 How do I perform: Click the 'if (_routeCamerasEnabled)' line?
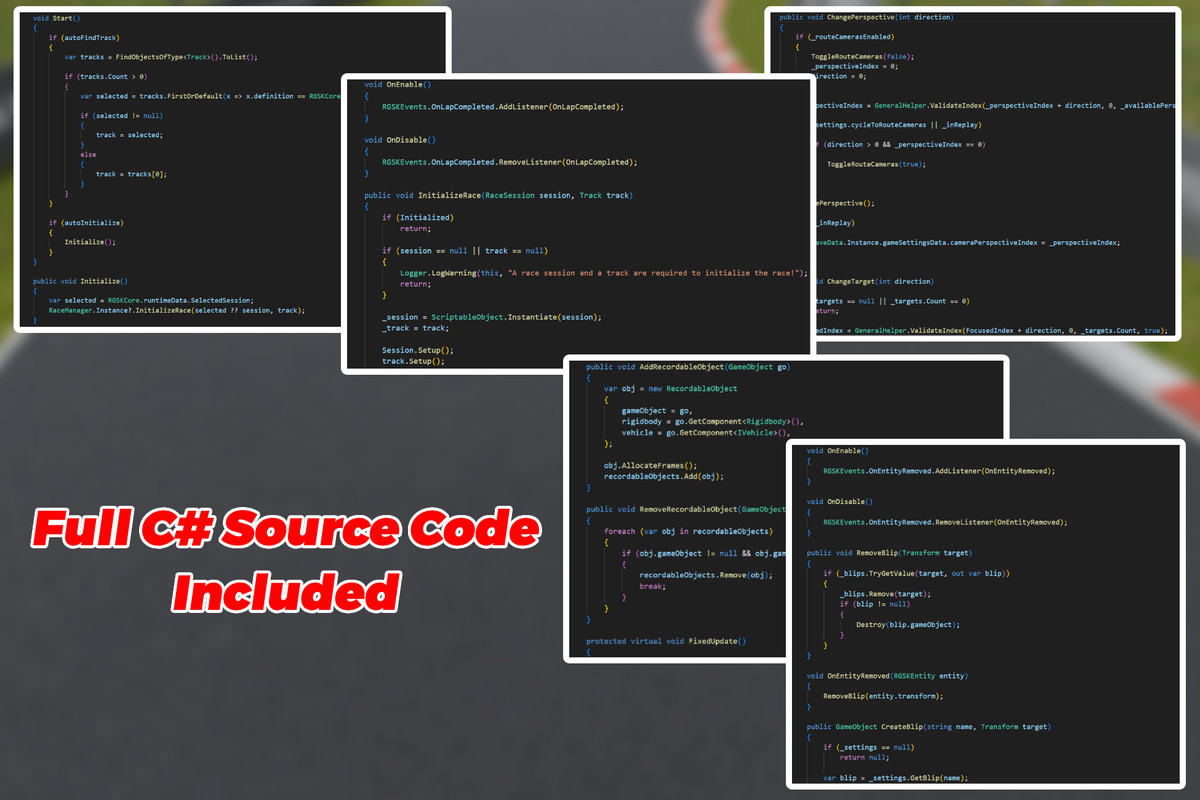coord(846,36)
